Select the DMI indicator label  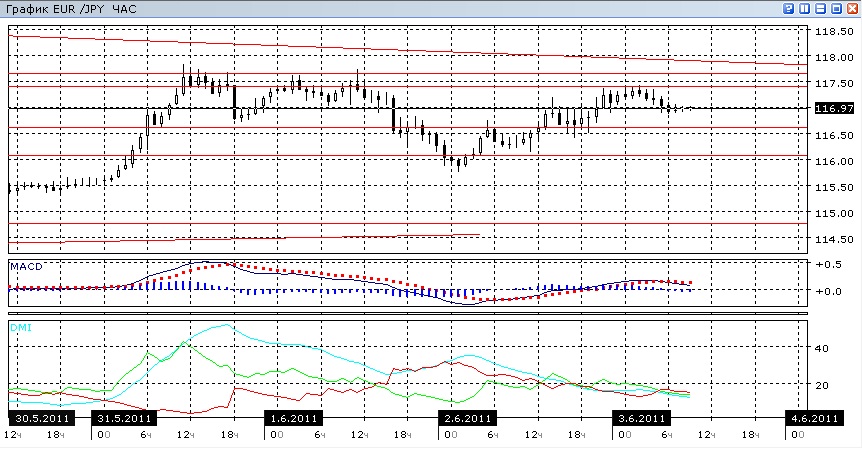click(x=21, y=328)
